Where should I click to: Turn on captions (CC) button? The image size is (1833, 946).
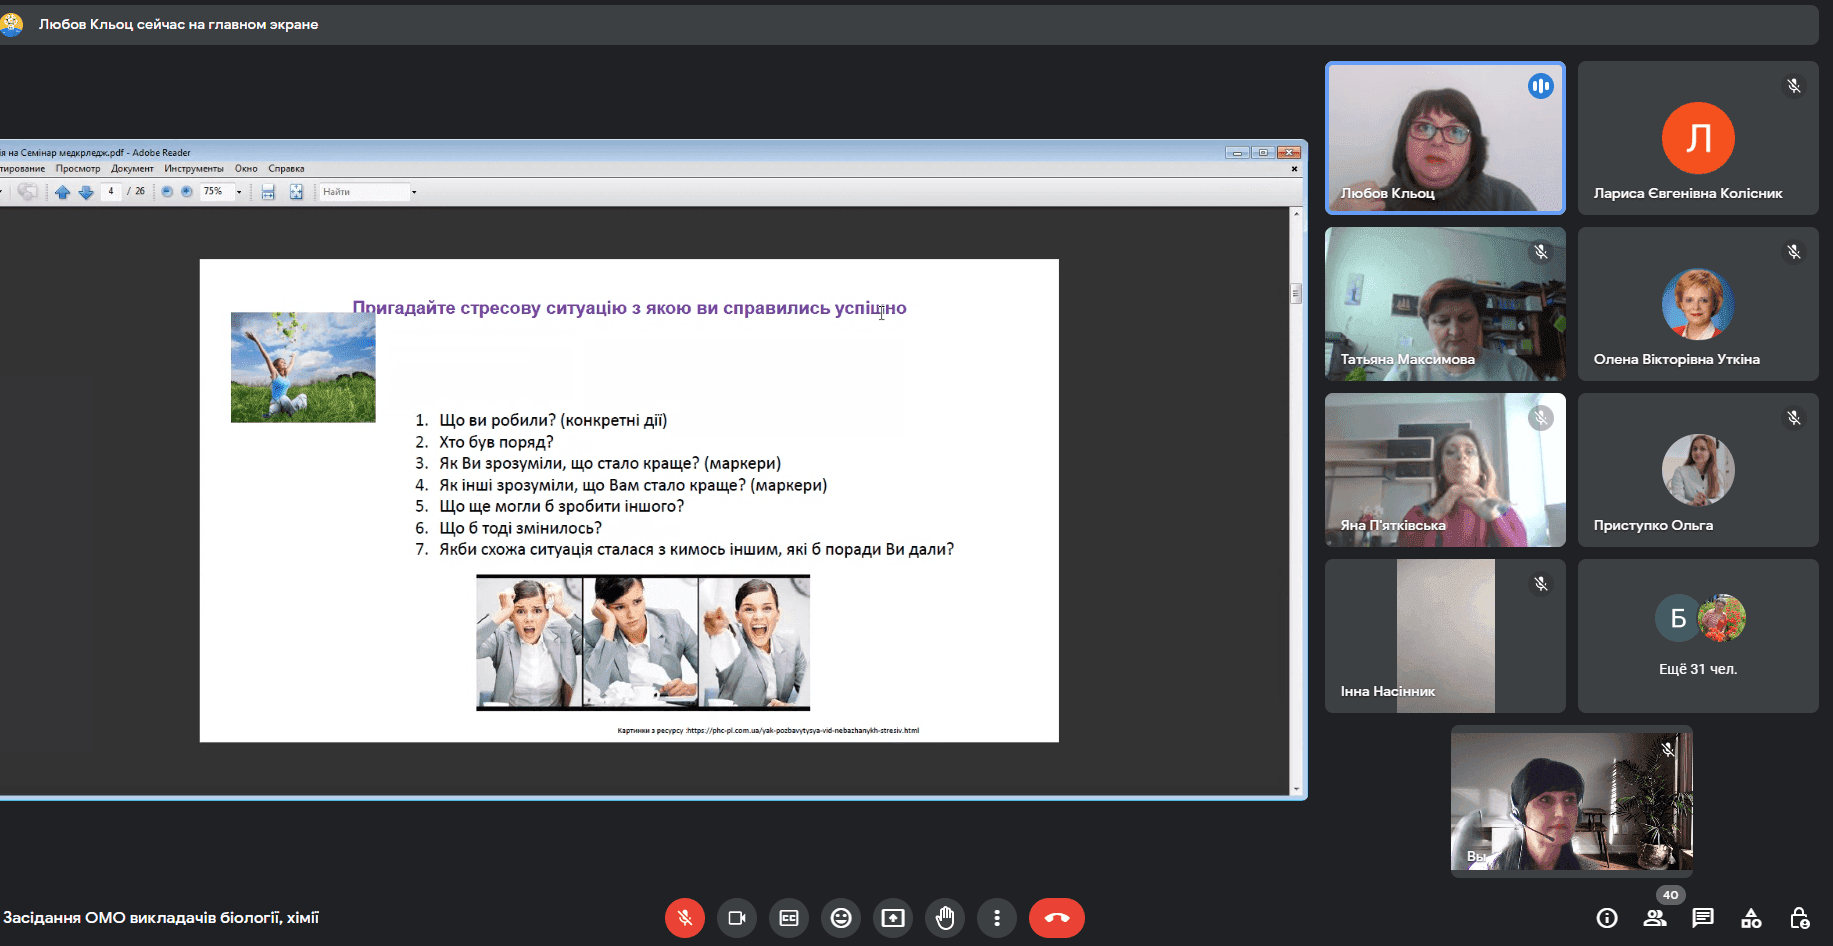pyautogui.click(x=789, y=918)
